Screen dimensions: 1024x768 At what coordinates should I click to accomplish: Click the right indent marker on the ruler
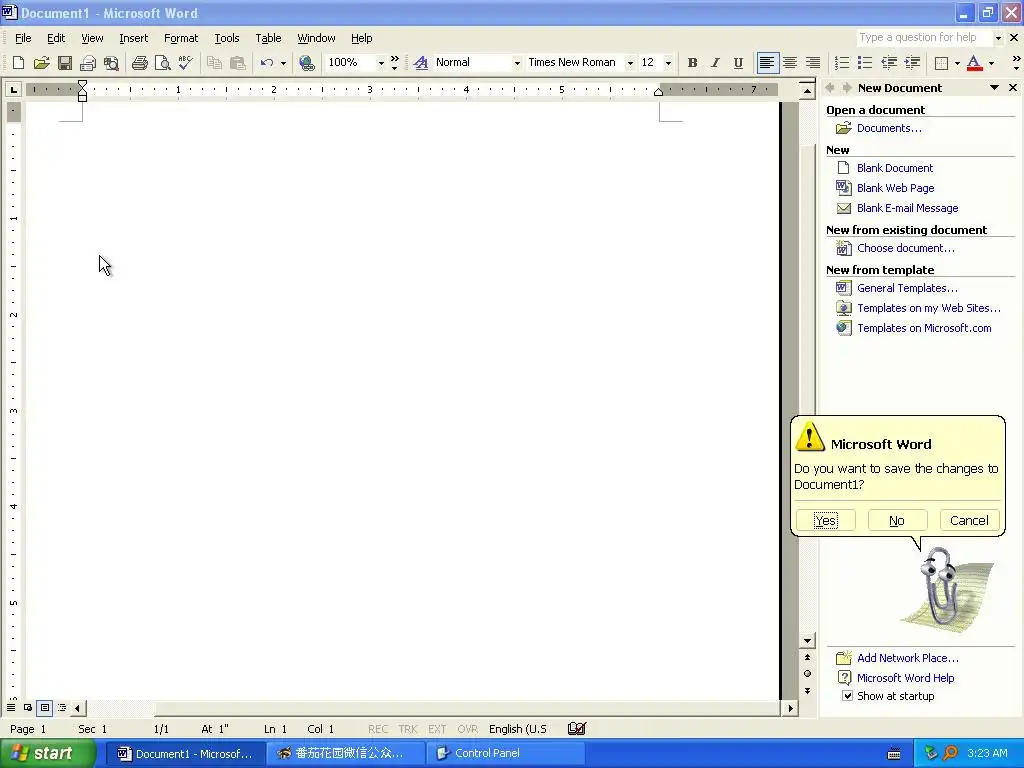point(658,91)
